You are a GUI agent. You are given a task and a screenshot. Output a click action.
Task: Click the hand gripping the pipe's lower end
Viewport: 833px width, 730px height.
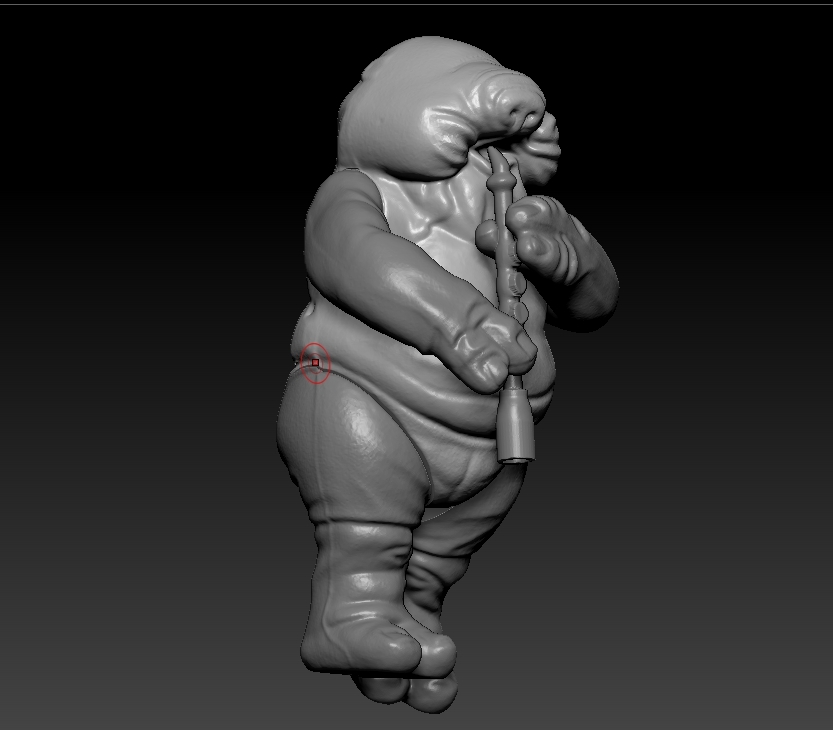click(x=494, y=348)
